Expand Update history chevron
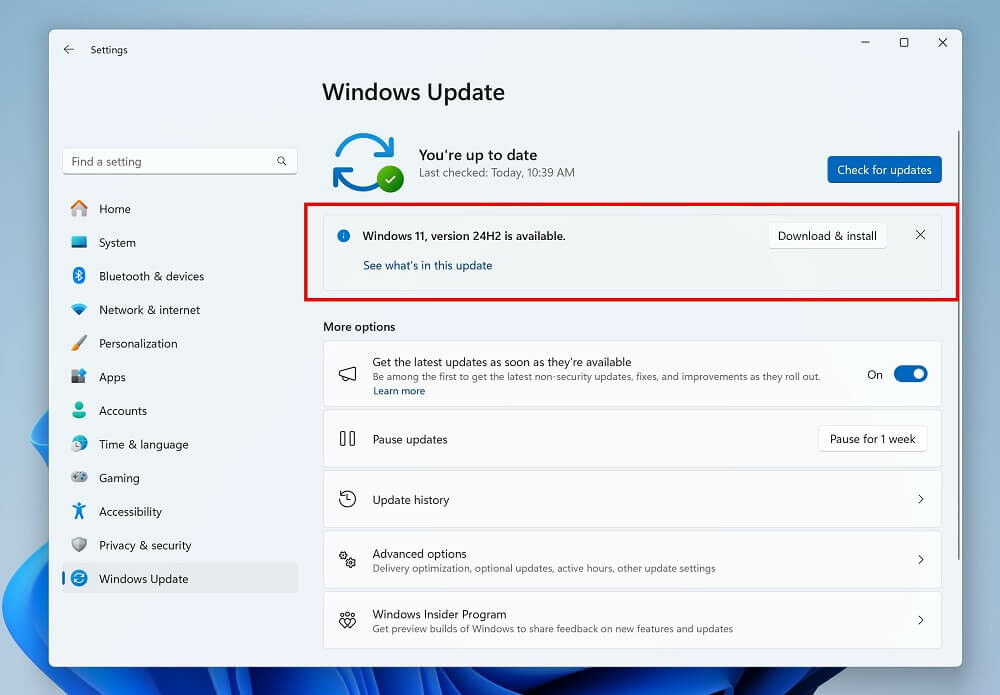 (921, 499)
